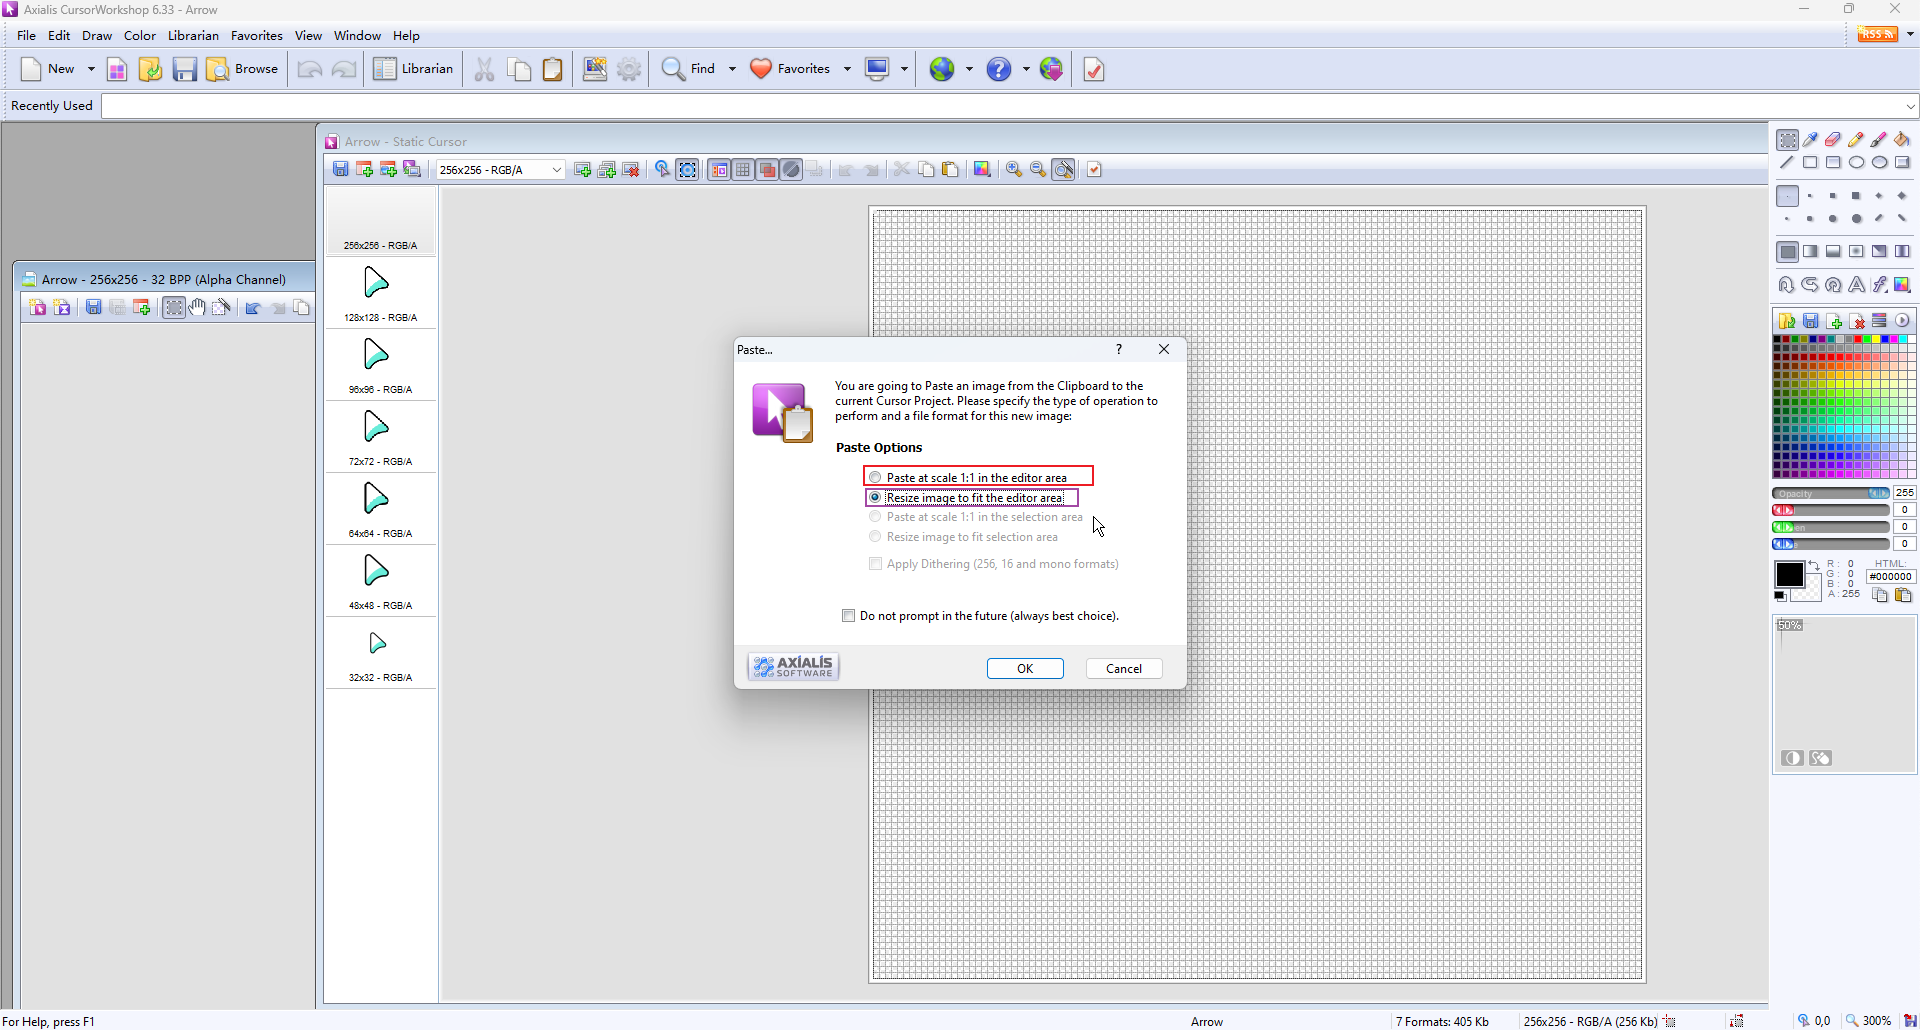Pick the Pencil drawing tool

coord(1856,140)
